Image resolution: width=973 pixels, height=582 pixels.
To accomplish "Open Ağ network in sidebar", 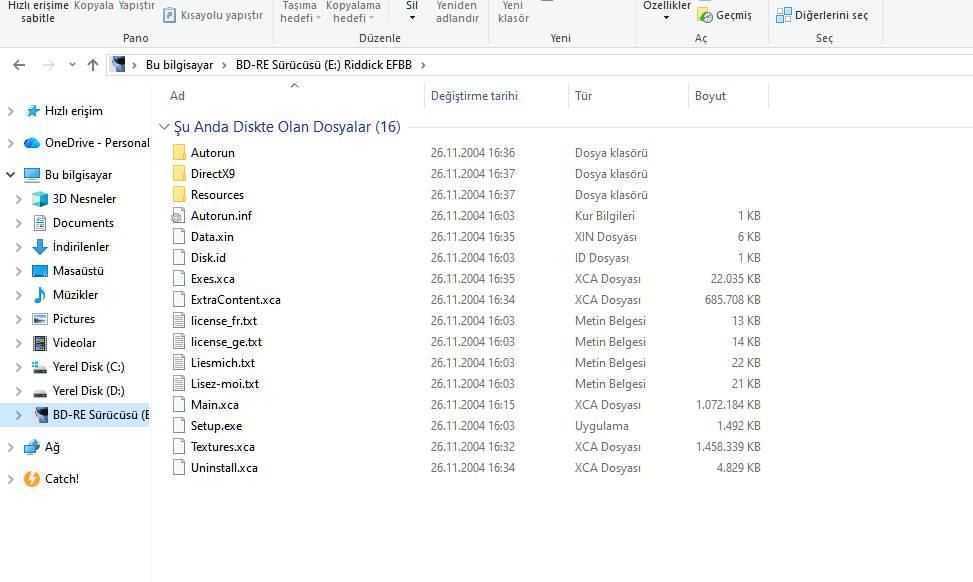I will point(52,447).
